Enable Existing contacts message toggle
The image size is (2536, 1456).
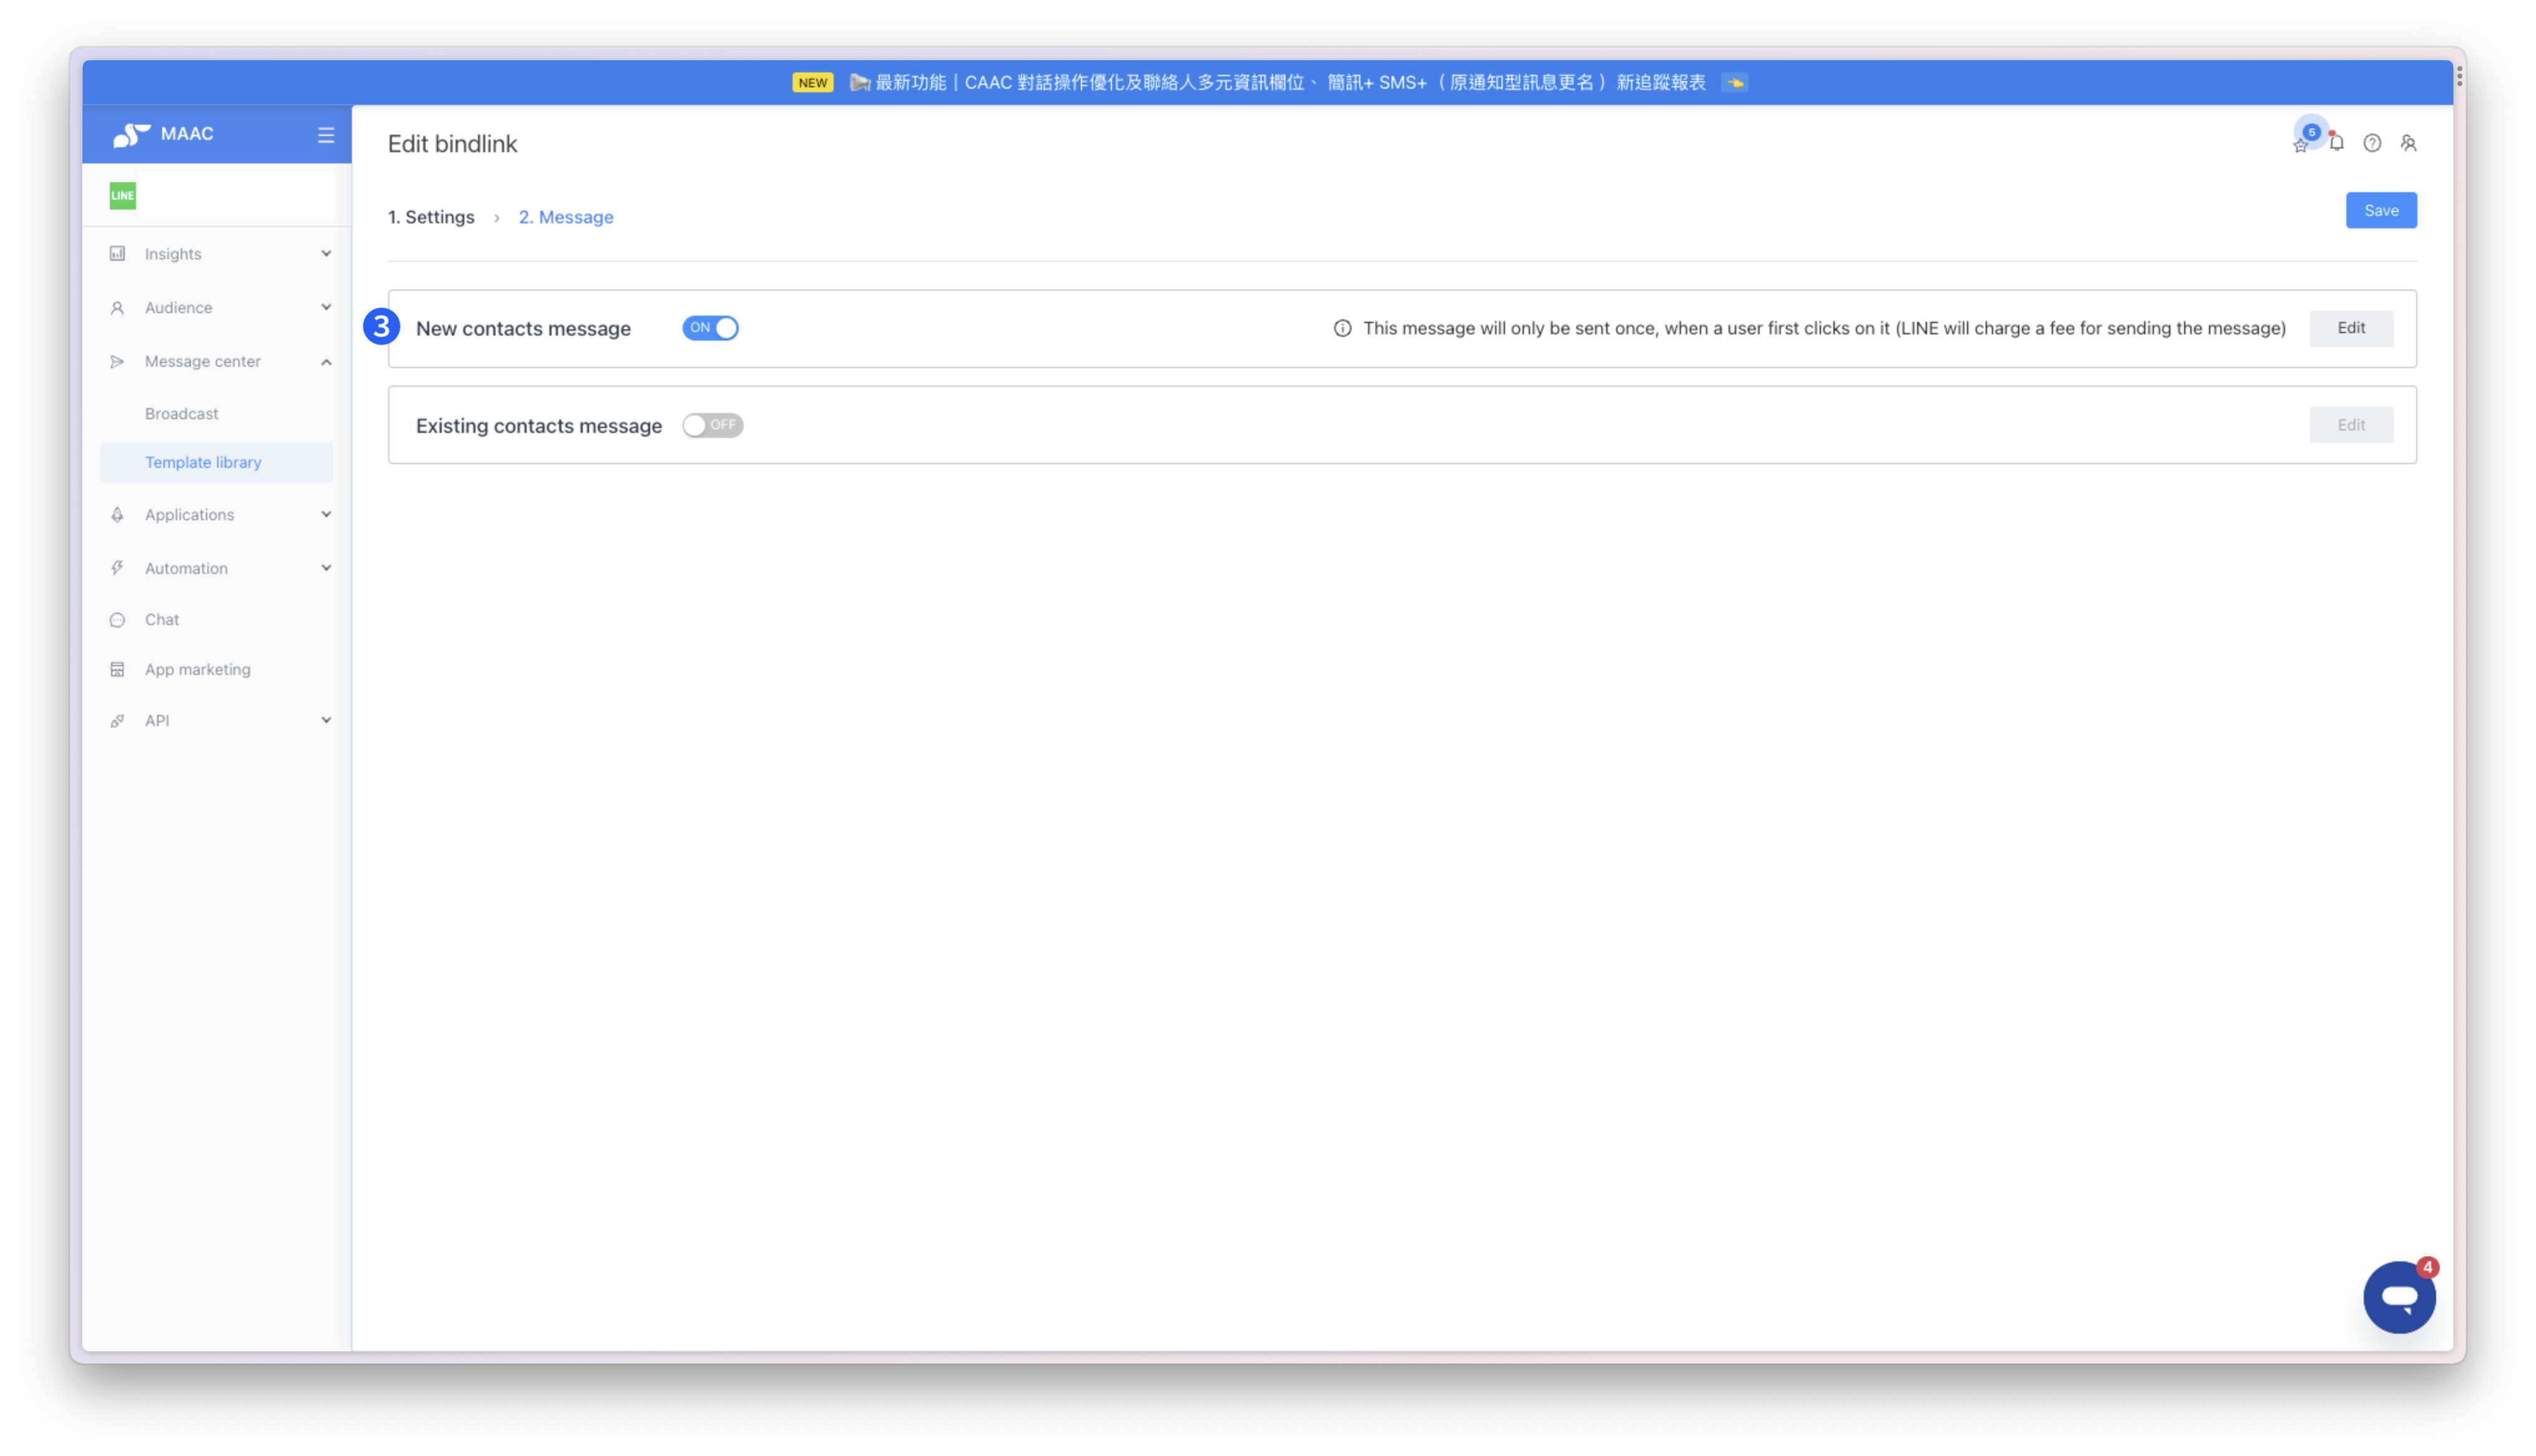pyautogui.click(x=712, y=425)
